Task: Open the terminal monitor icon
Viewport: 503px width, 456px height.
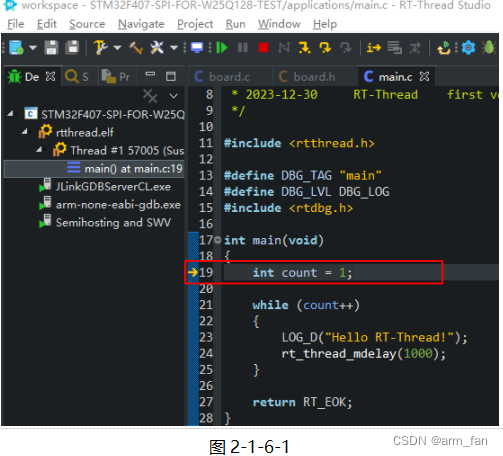Action: pos(197,48)
